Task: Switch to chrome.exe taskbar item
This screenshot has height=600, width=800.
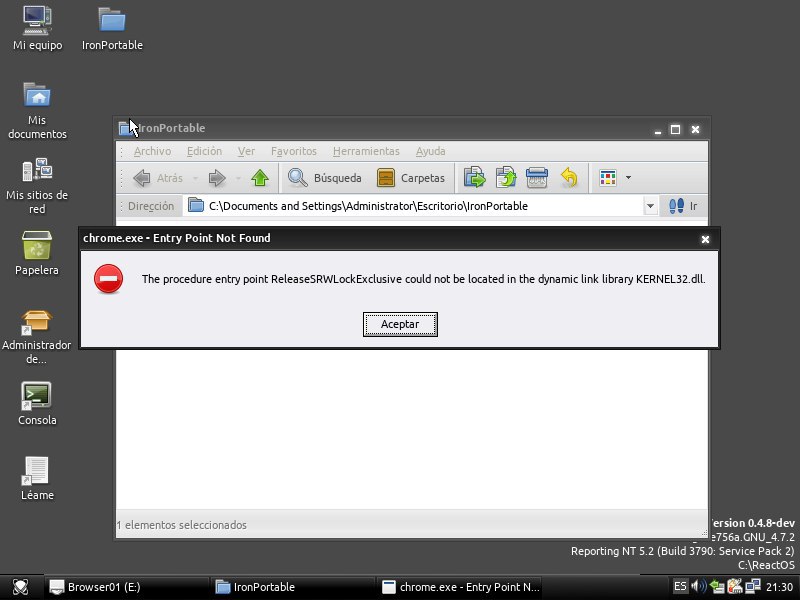Action: click(458, 587)
